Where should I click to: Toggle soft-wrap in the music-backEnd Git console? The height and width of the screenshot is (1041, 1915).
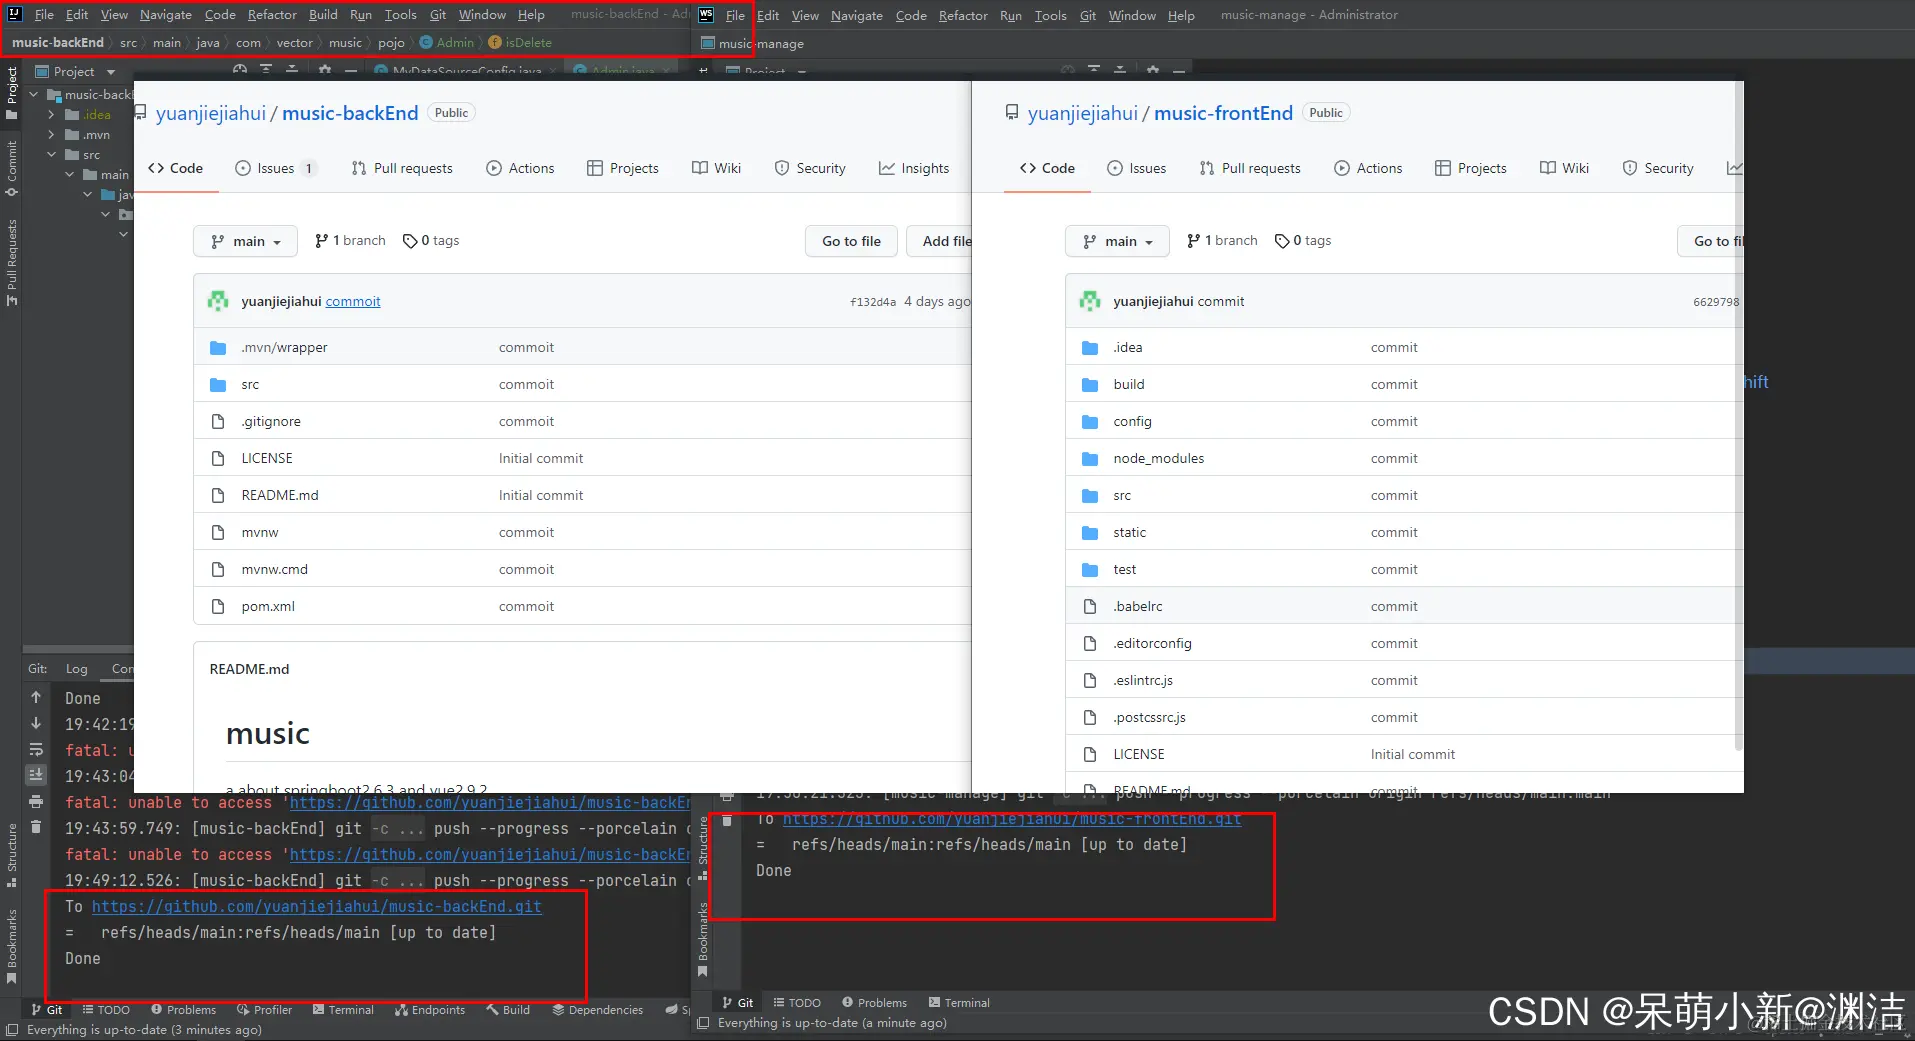tap(36, 749)
